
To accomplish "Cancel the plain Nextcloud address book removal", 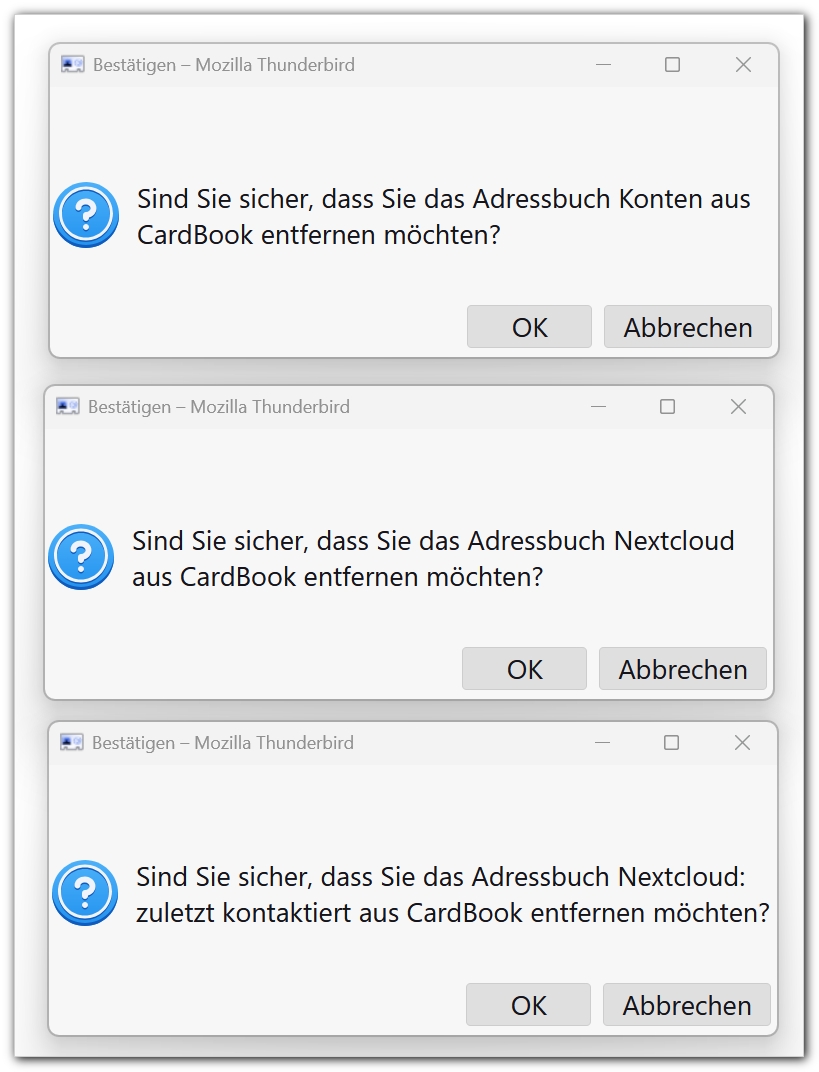I will pos(683,669).
